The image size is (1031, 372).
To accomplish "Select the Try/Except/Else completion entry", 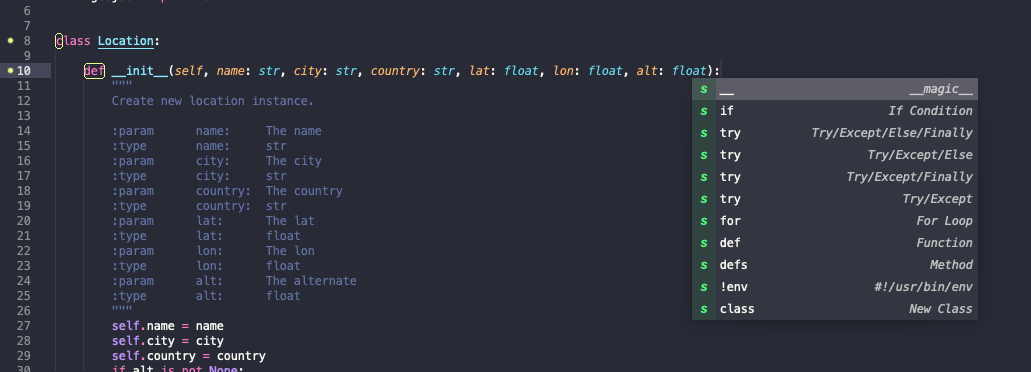I will pyautogui.click(x=835, y=155).
